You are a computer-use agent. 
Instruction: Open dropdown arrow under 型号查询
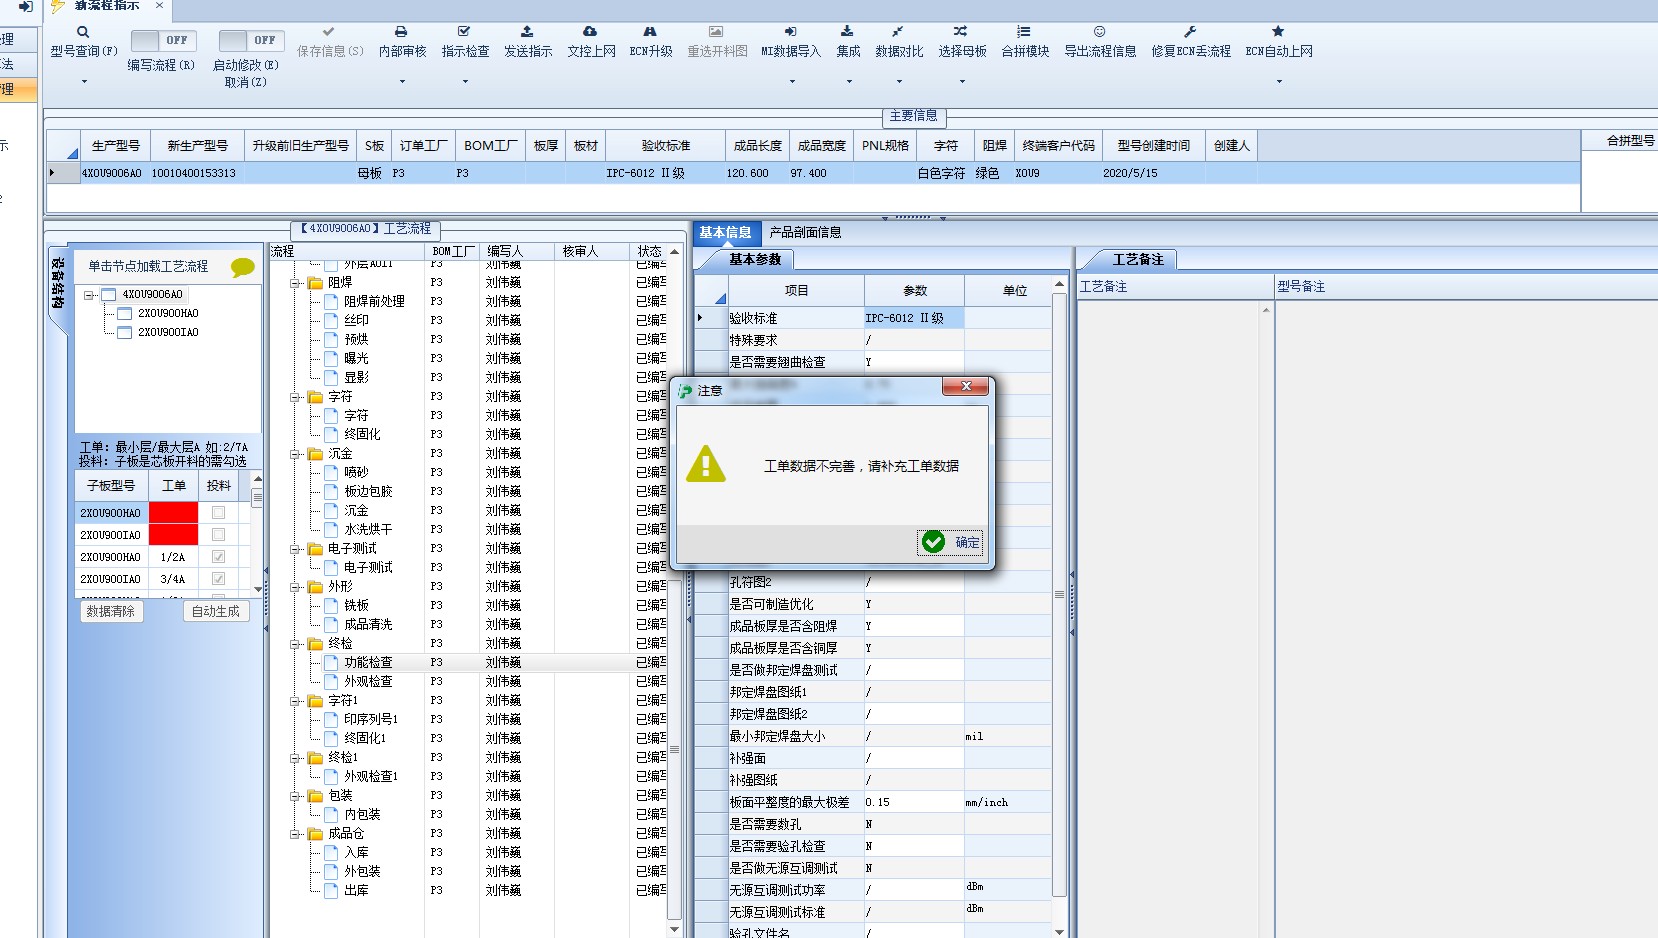pos(84,81)
